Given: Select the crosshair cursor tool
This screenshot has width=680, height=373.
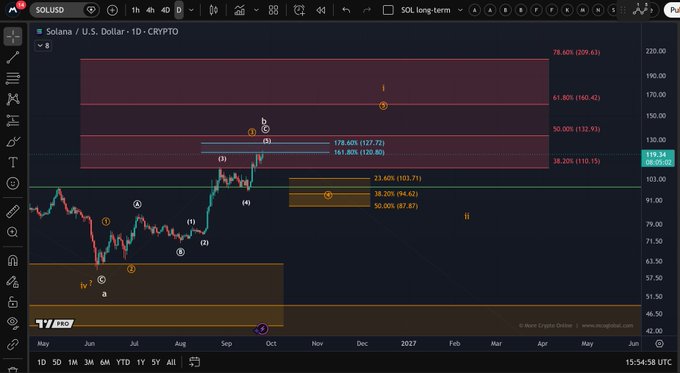Looking at the screenshot, I should [x=13, y=37].
